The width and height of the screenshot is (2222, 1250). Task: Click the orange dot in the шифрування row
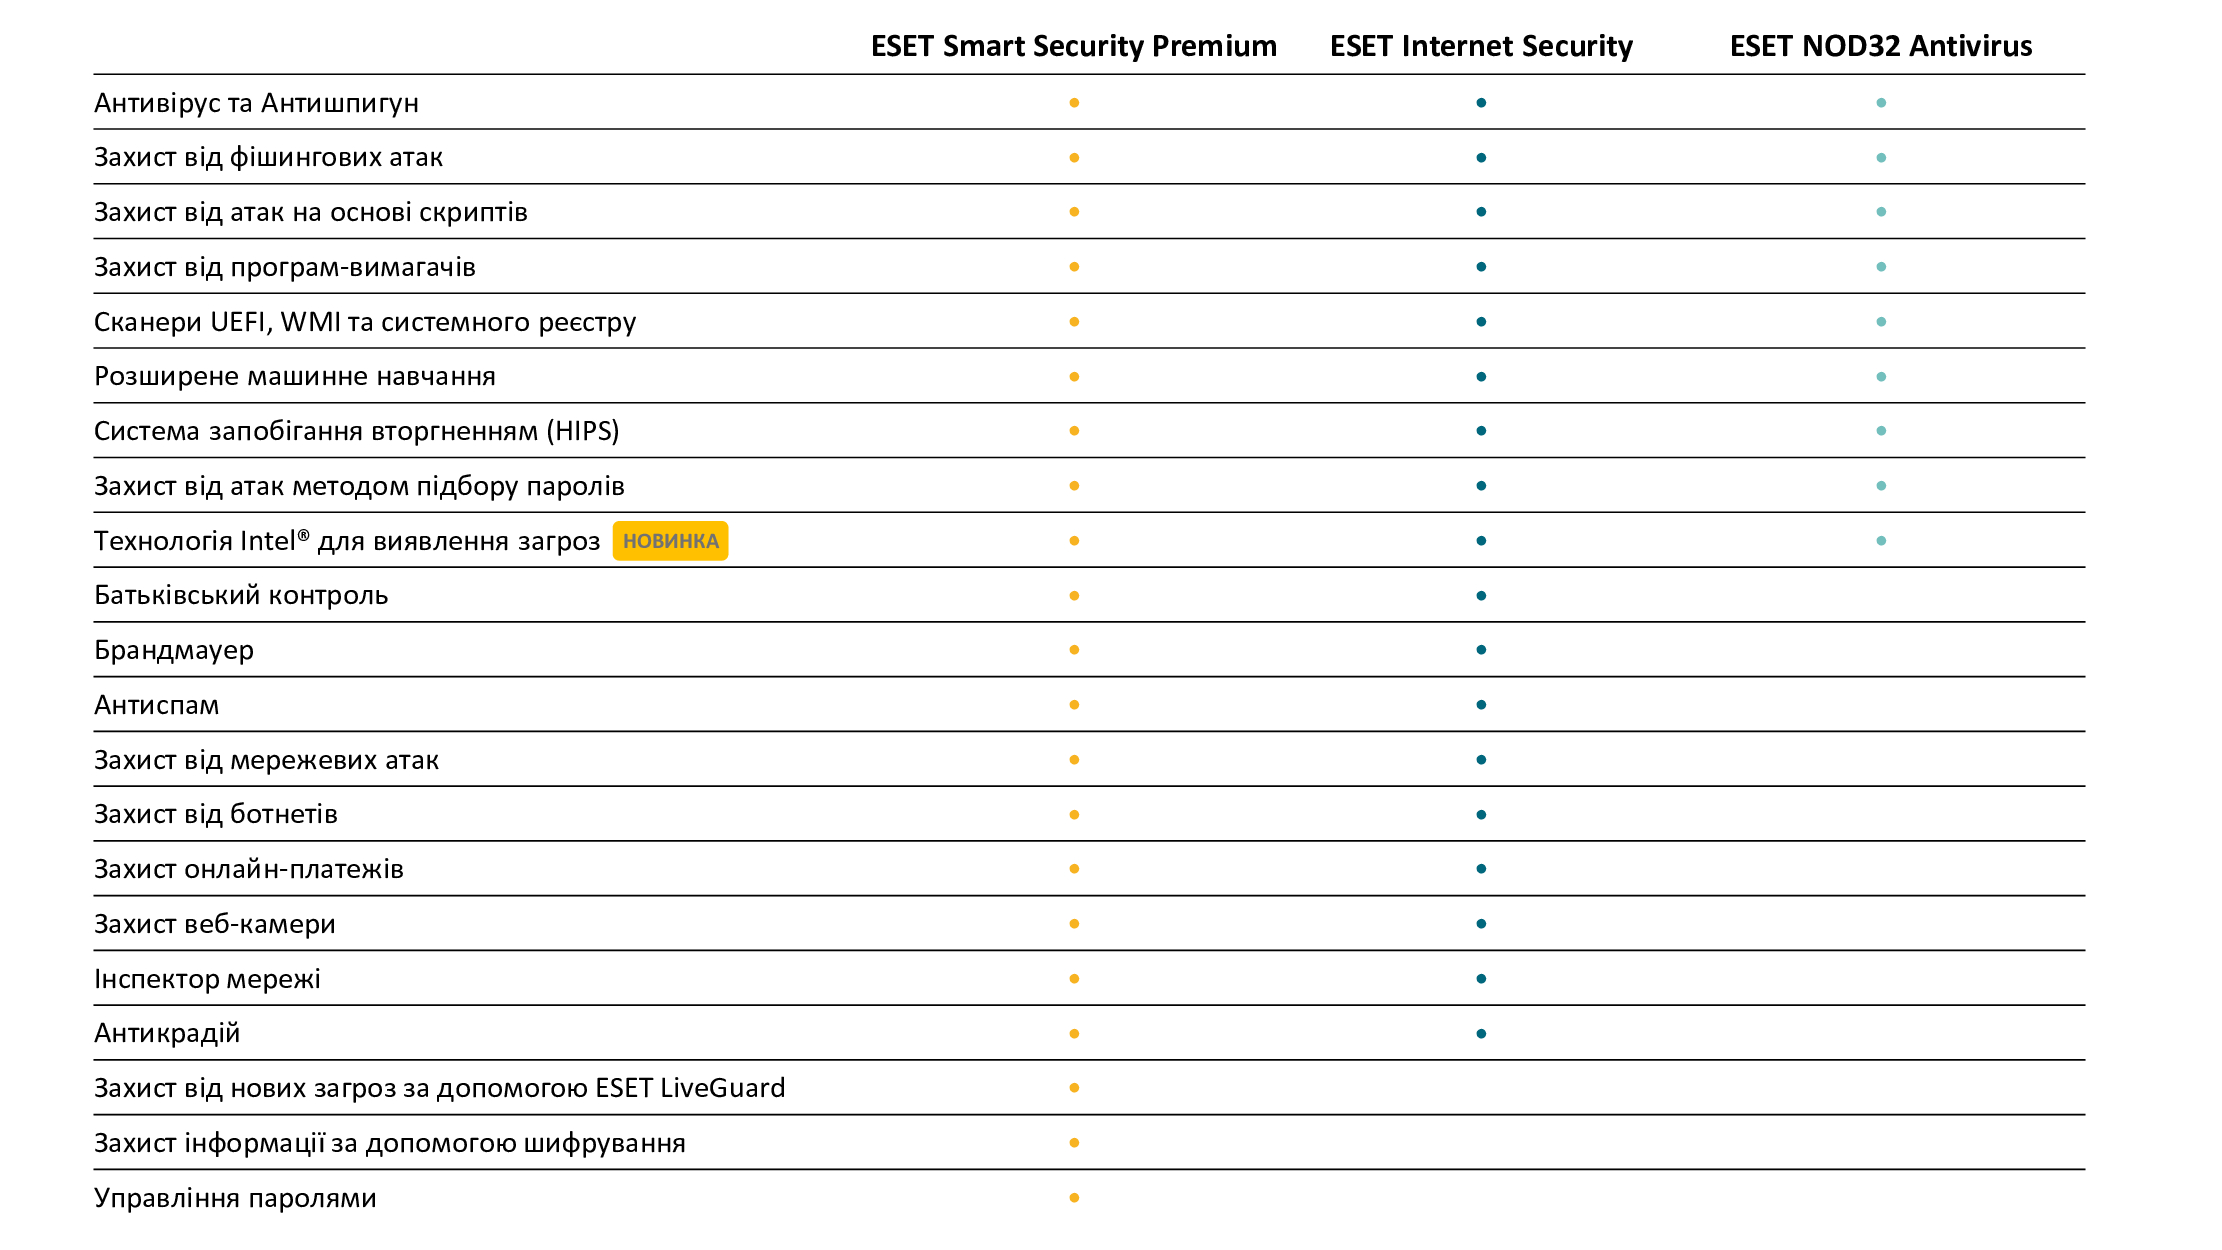(1074, 1143)
